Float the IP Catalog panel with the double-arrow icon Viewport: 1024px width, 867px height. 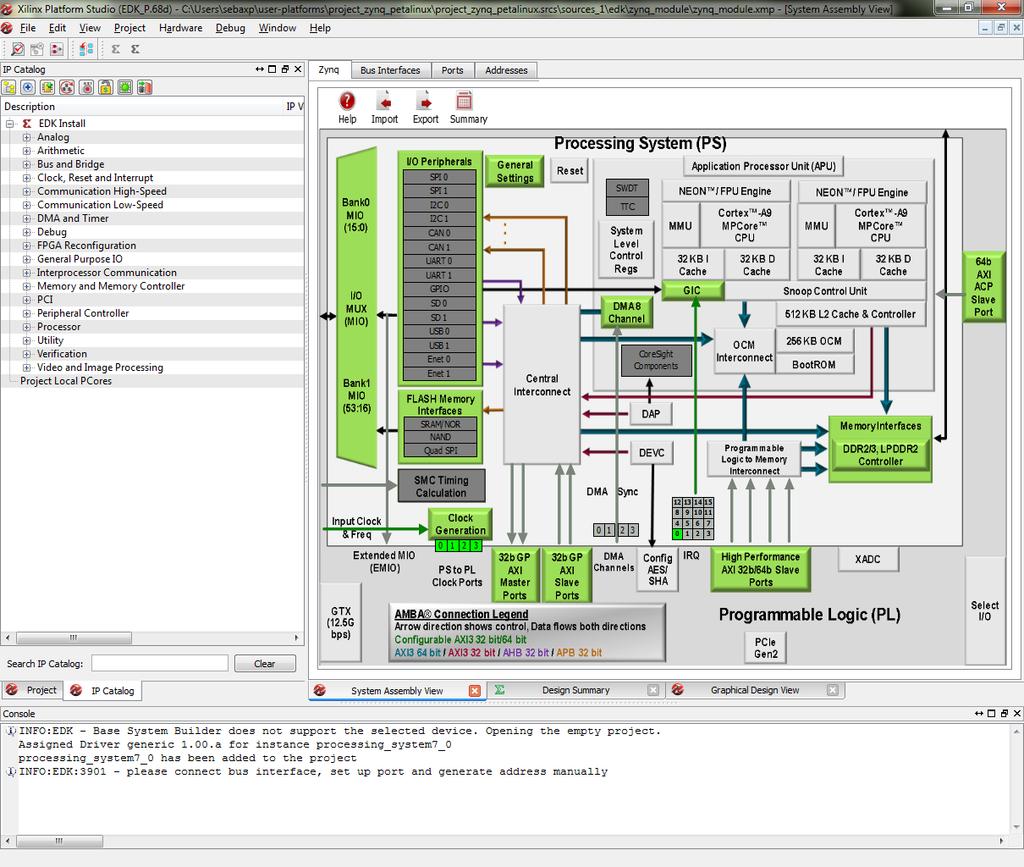pos(260,69)
